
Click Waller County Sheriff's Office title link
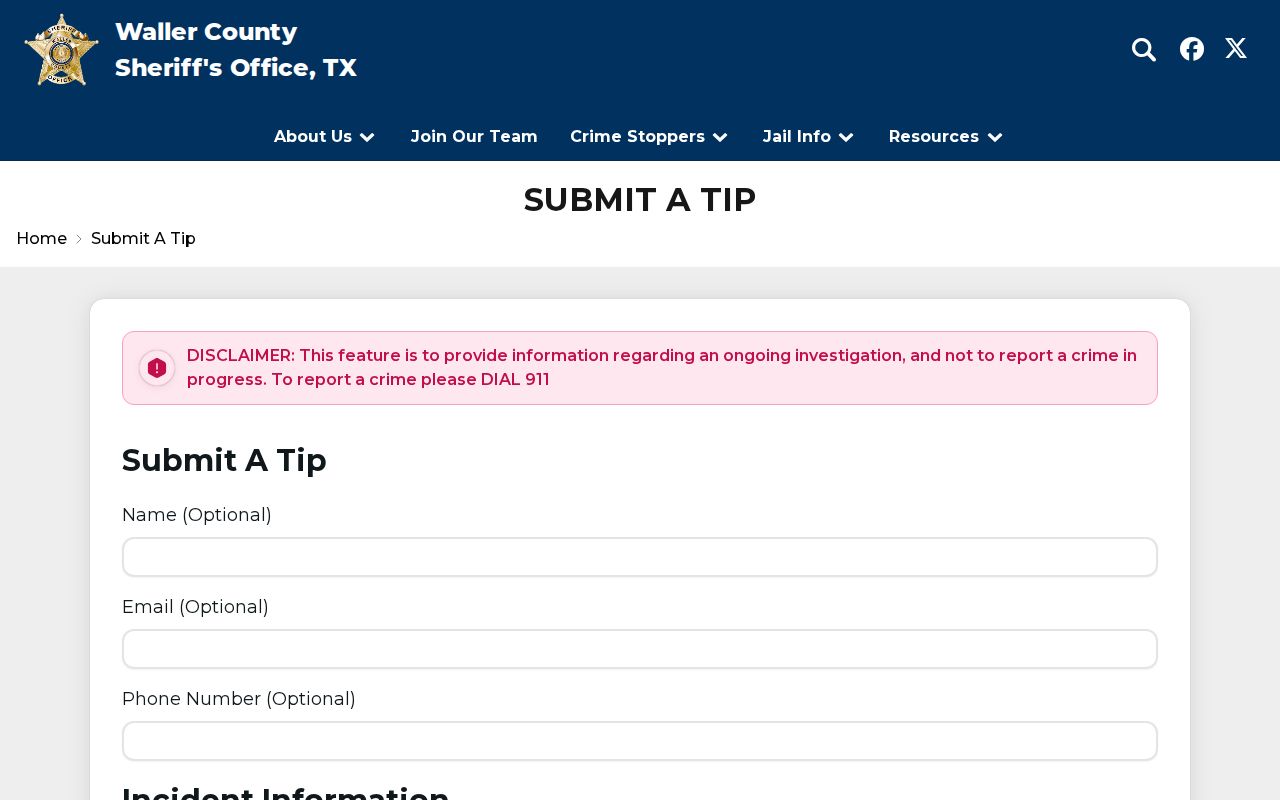pyautogui.click(x=236, y=50)
